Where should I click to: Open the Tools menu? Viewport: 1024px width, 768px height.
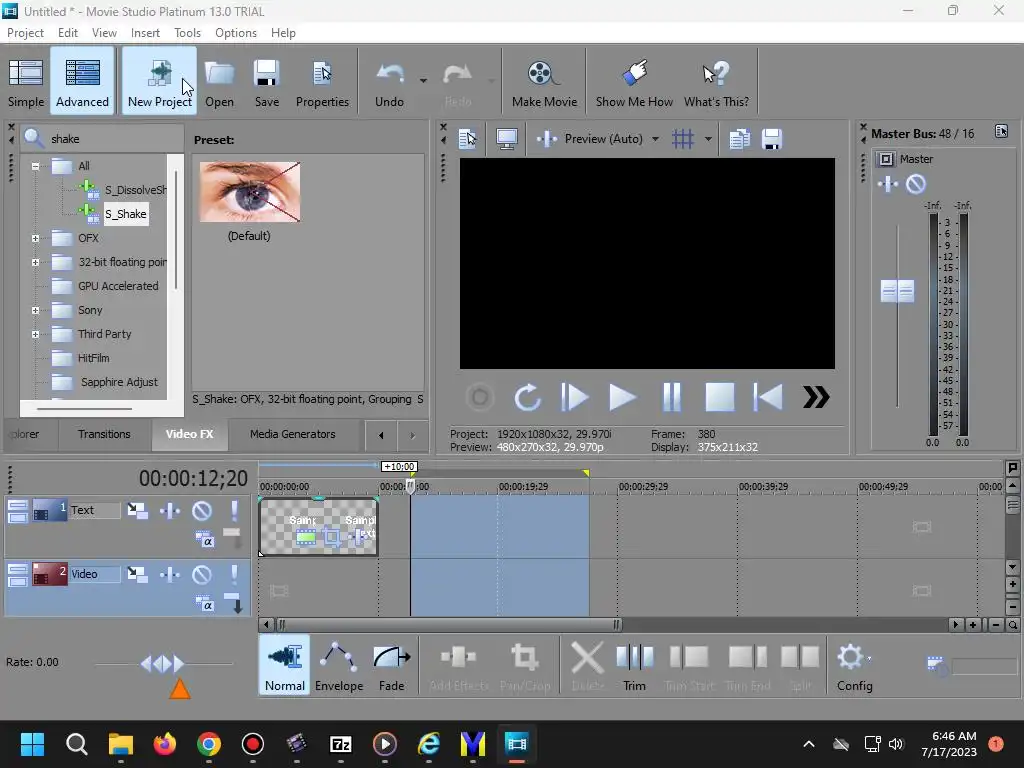click(x=187, y=33)
